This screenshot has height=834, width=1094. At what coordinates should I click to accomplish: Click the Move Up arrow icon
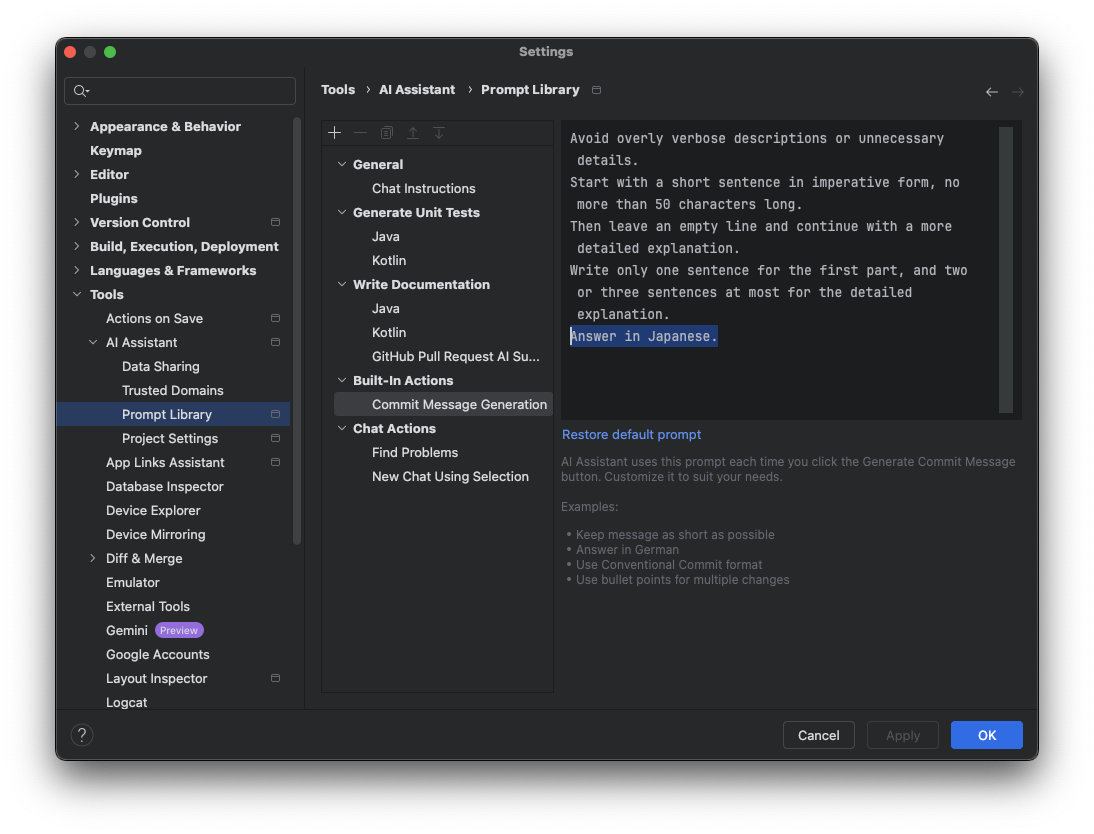click(413, 133)
